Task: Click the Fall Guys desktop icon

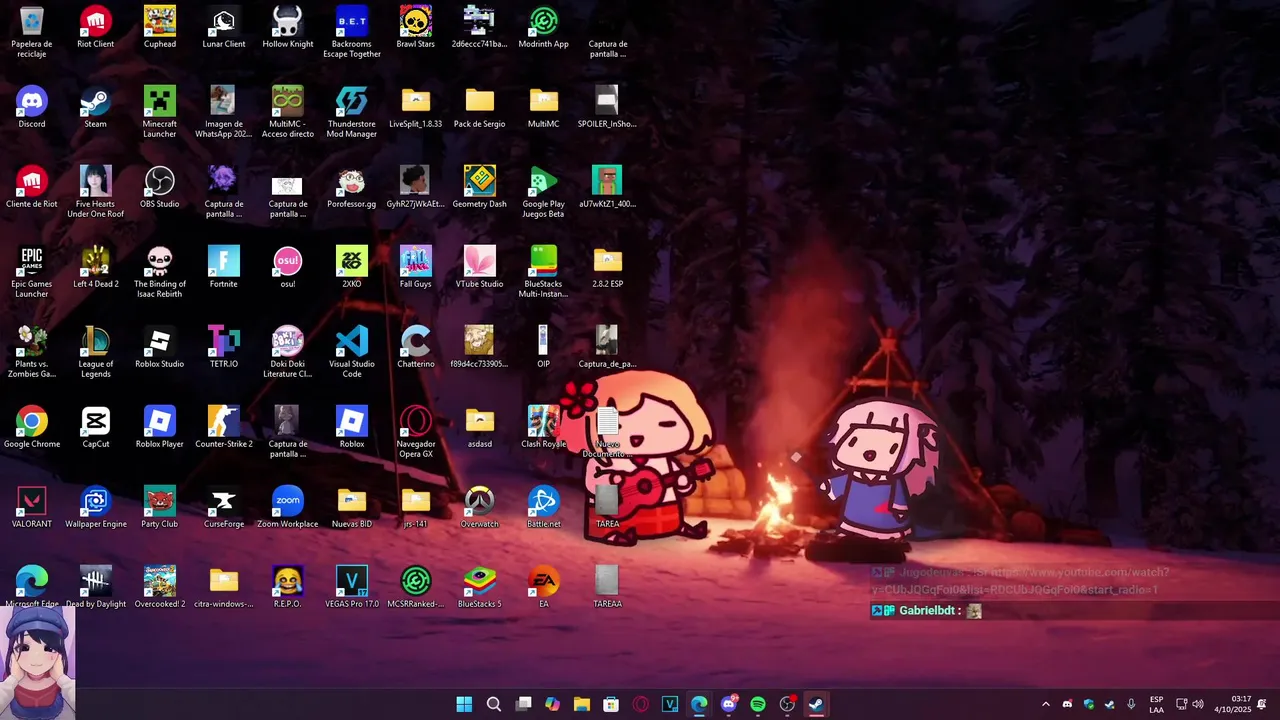Action: 416,267
